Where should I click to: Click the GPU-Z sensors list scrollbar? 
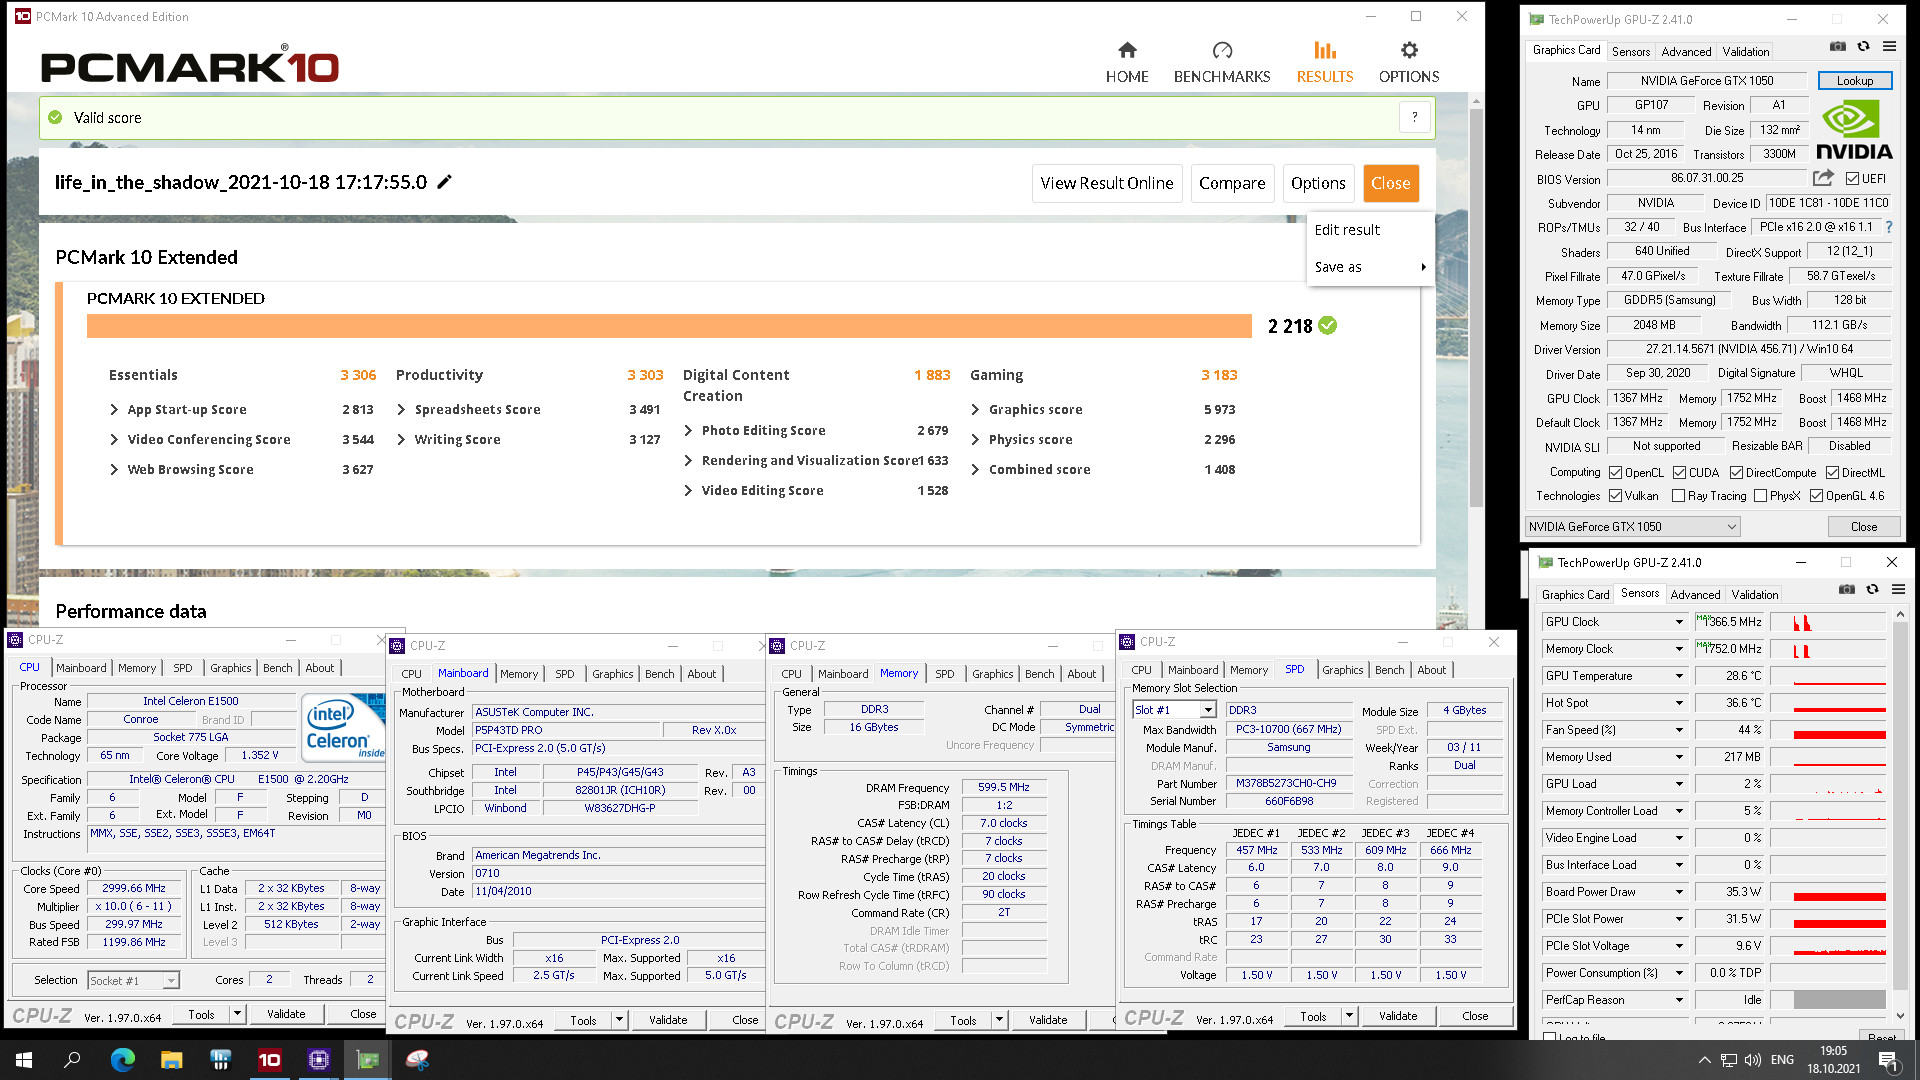tap(1900, 815)
